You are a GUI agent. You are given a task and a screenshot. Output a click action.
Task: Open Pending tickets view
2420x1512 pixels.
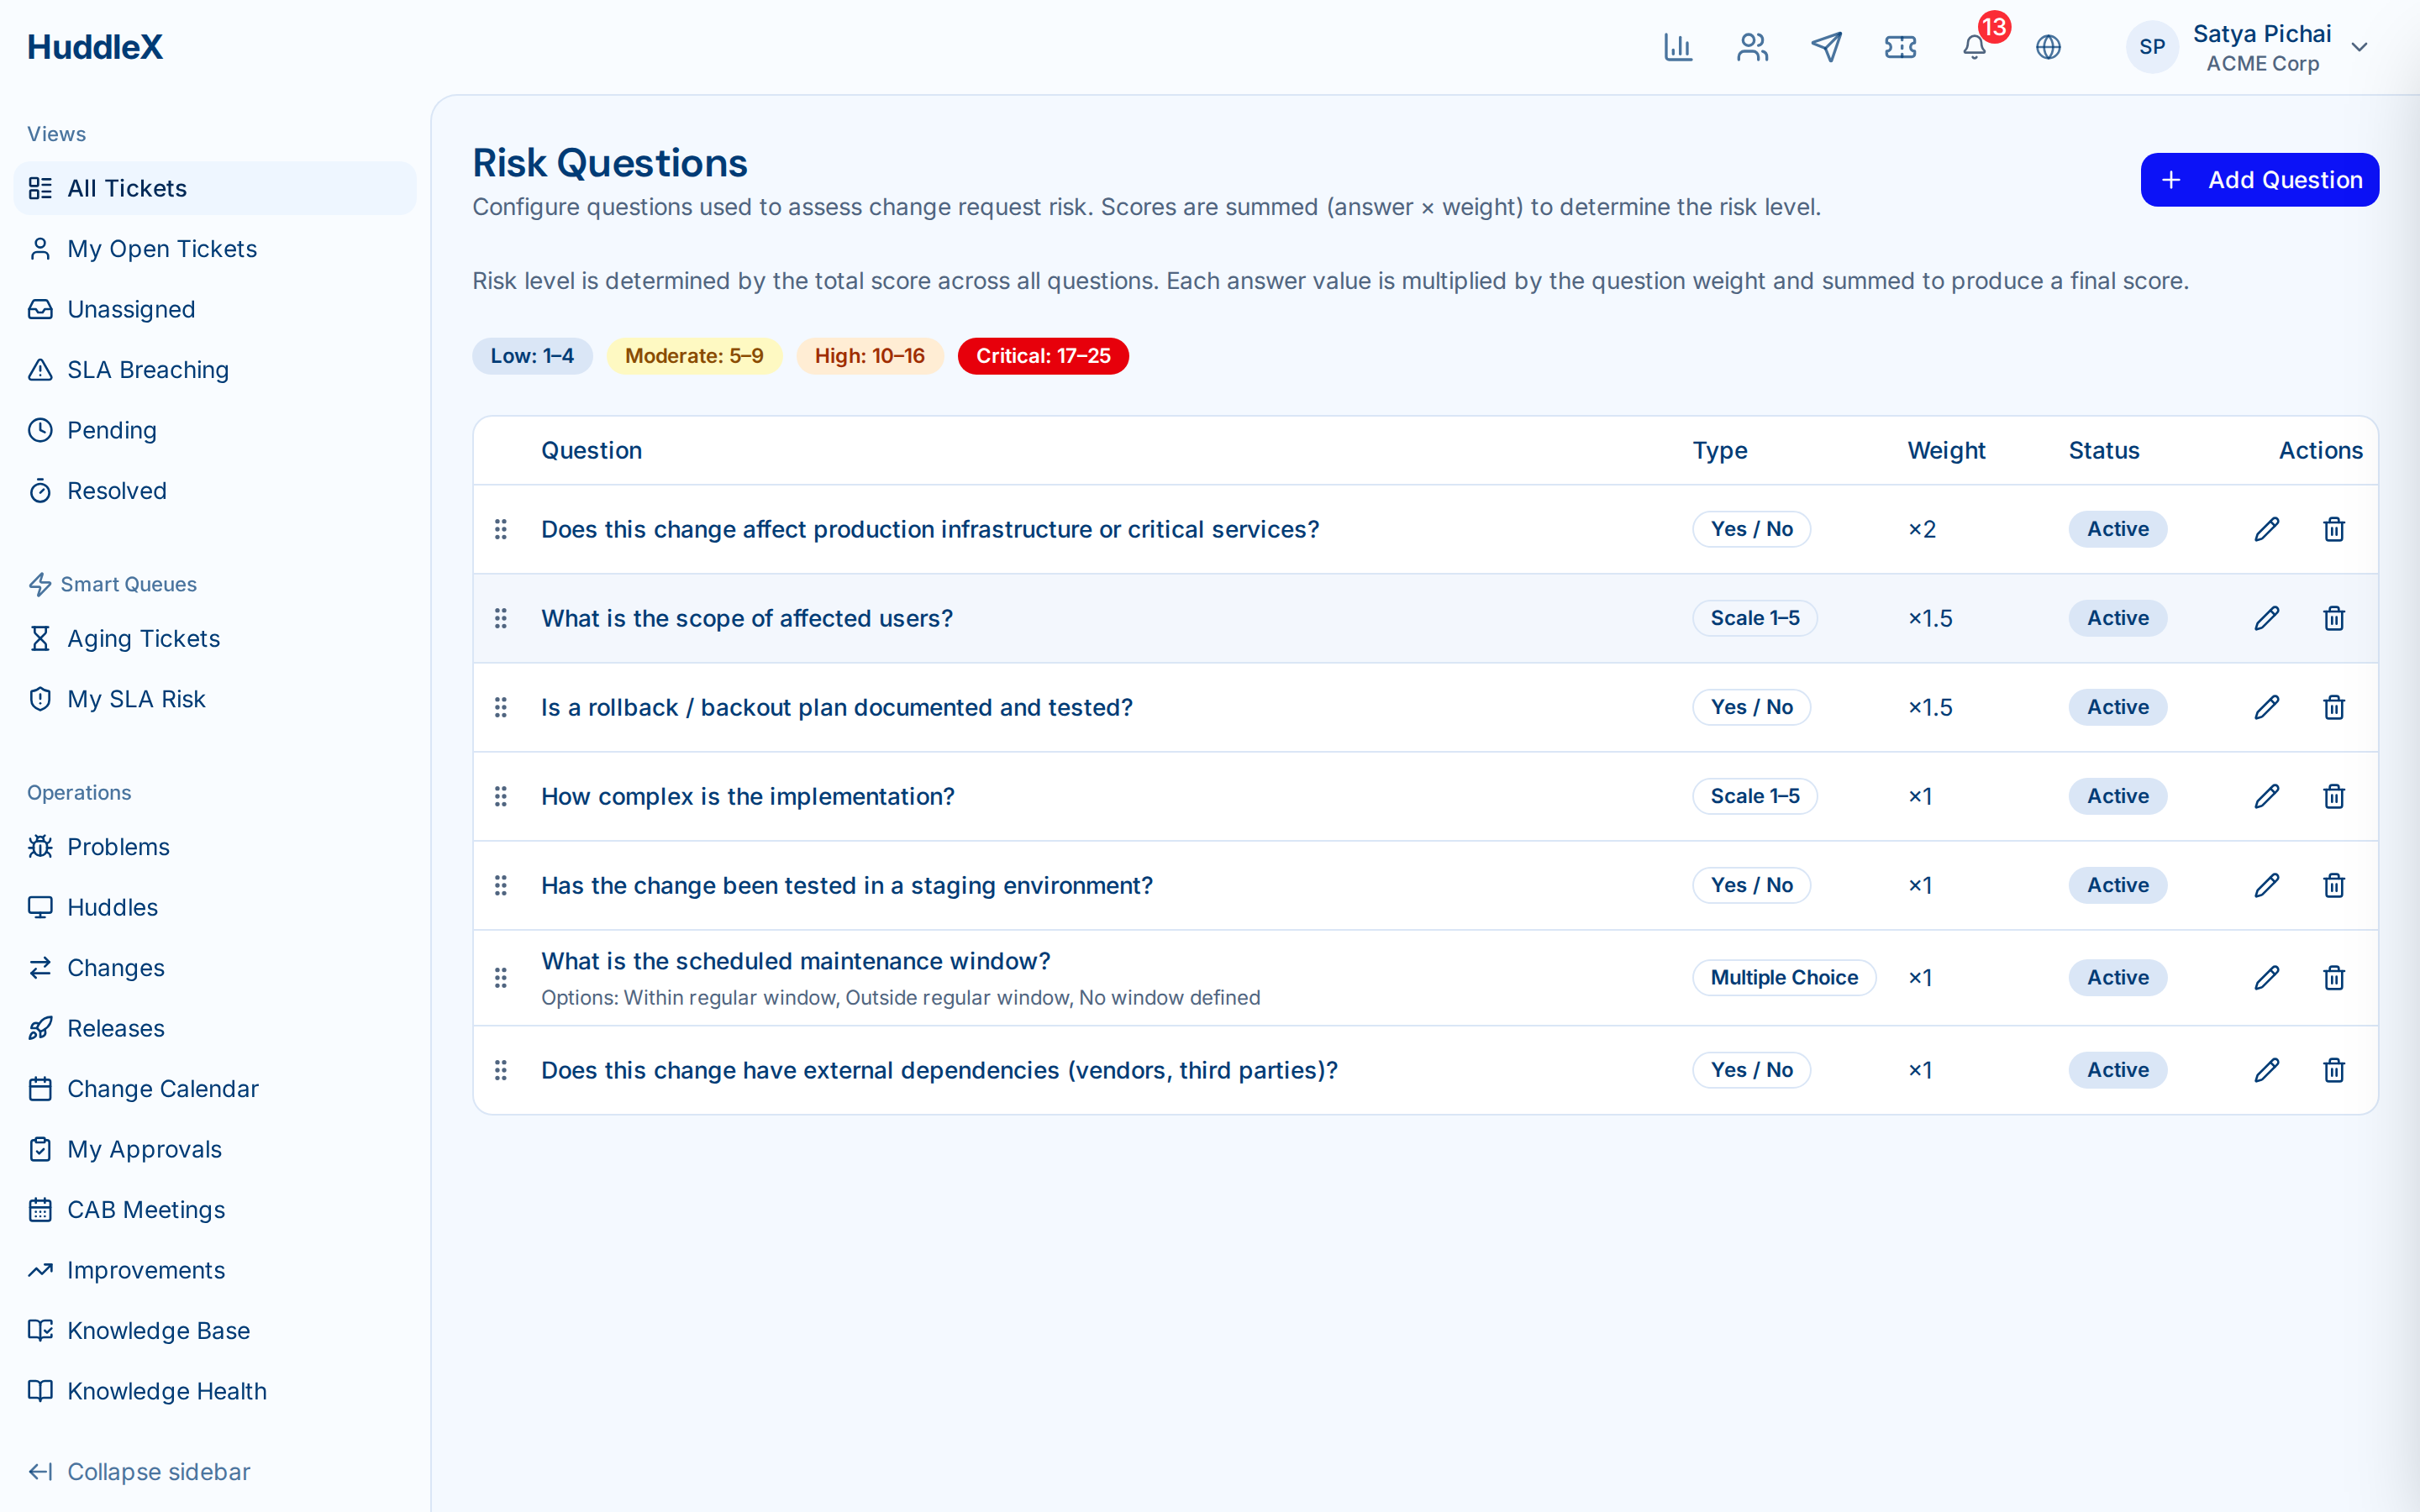215,430
